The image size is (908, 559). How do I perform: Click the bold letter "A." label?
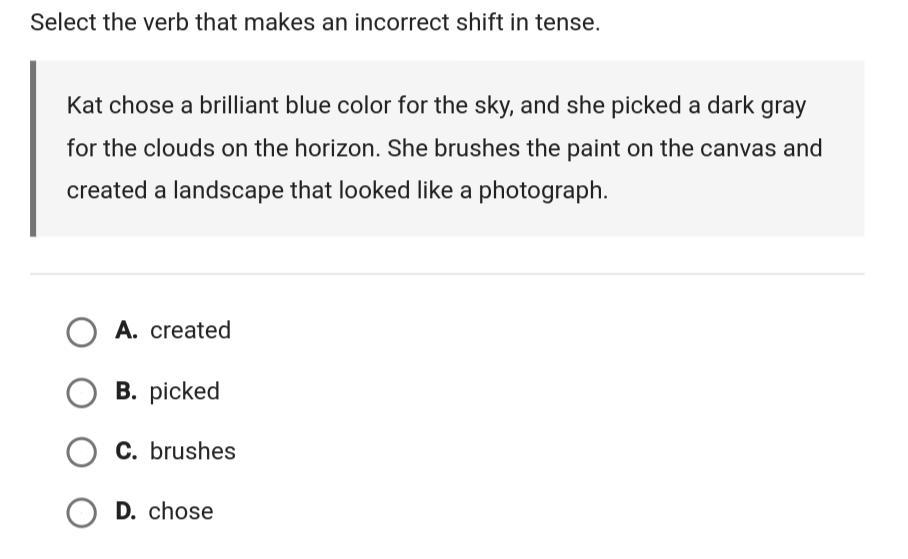point(126,330)
